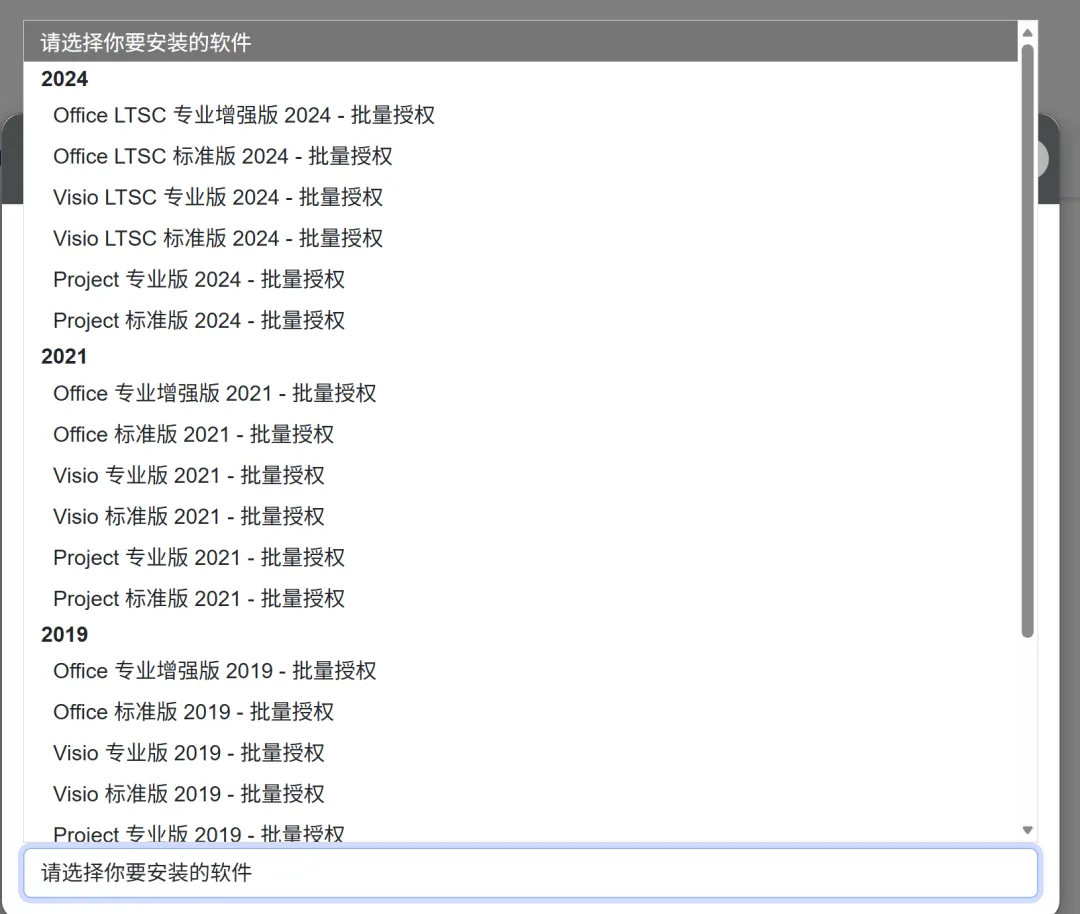The height and width of the screenshot is (914, 1080).
Task: Pick Visio 标准版 2021 - 批量授权
Action: [521, 517]
